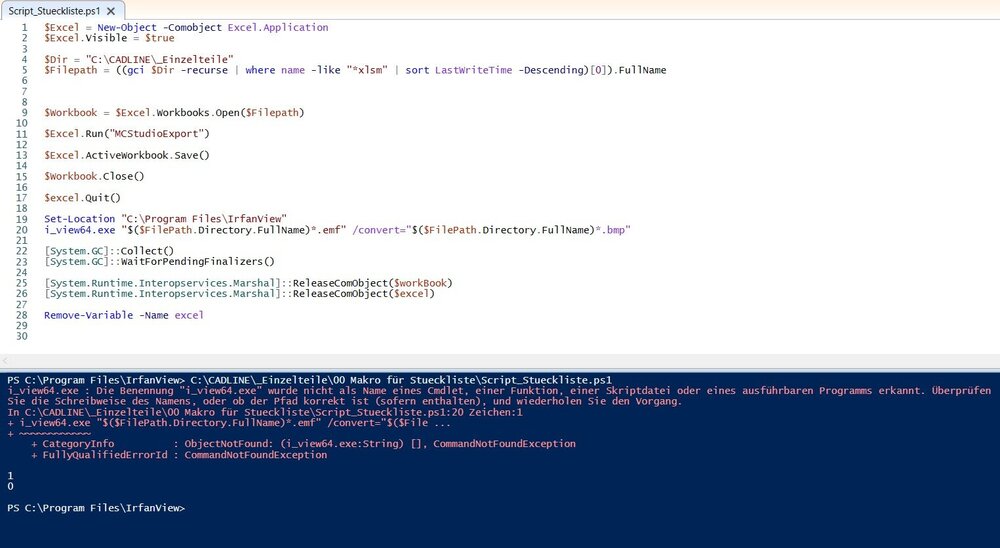This screenshot has width=1000, height=548.
Task: Click LastWriteTime in the $Filepath line
Action: (x=474, y=70)
